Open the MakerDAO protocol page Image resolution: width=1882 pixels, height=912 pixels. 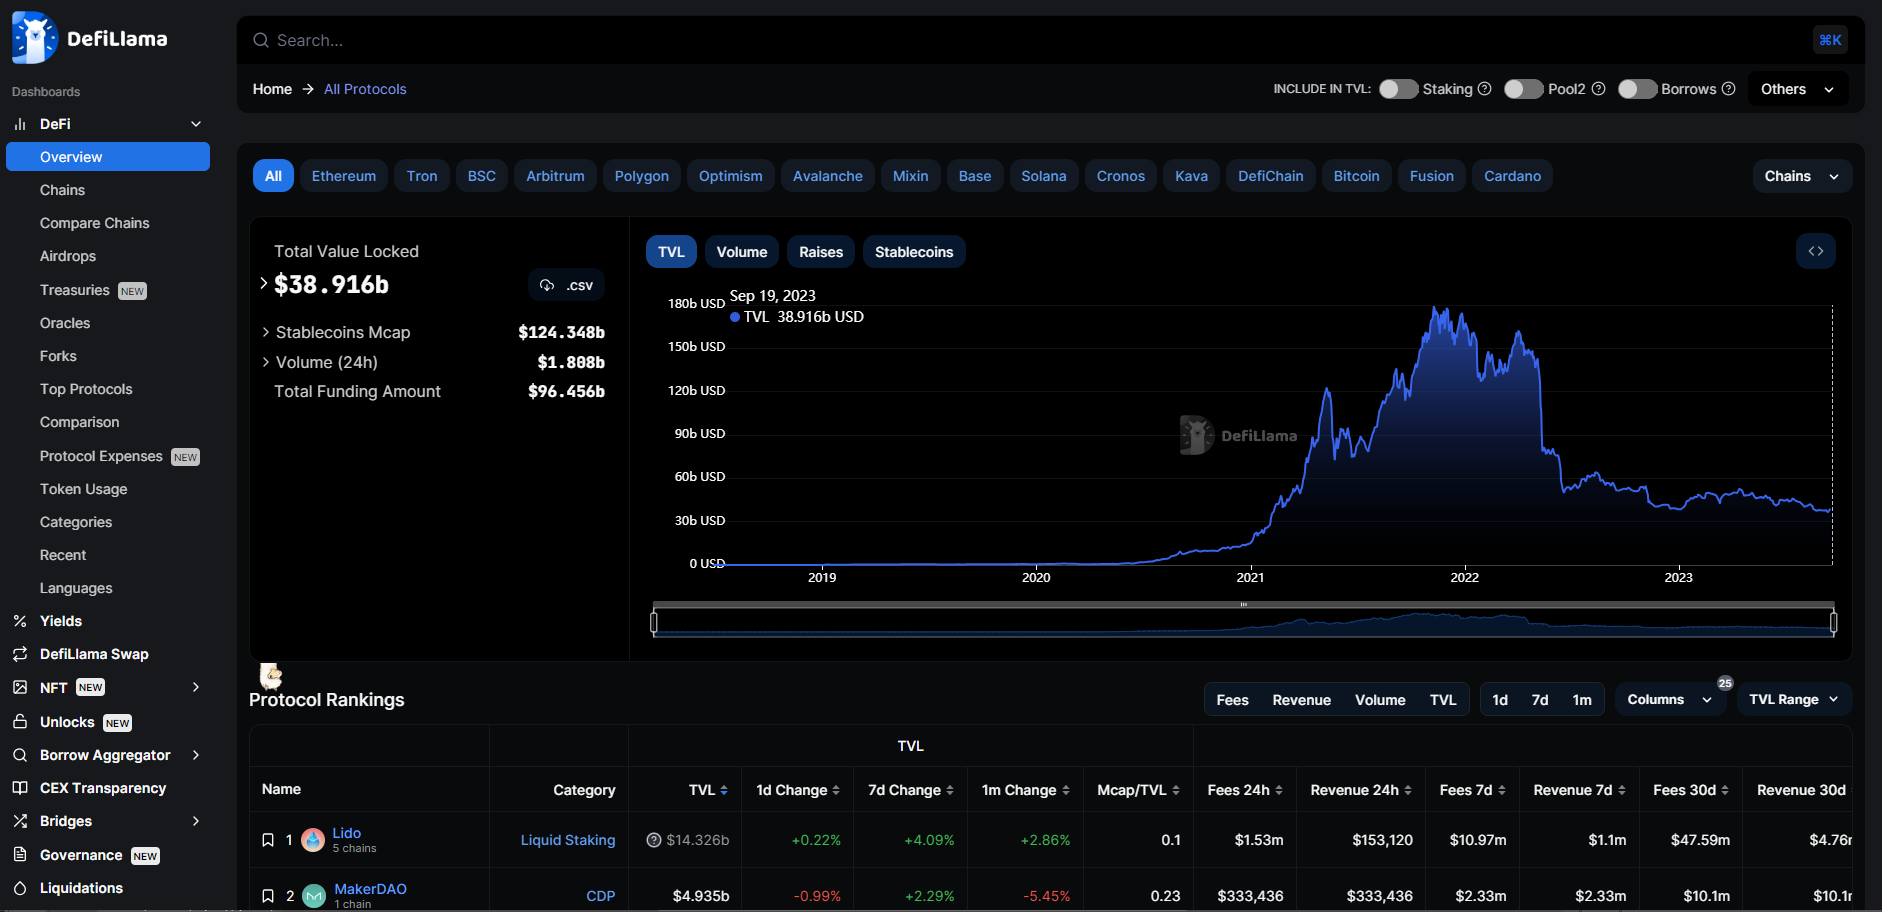(370, 889)
